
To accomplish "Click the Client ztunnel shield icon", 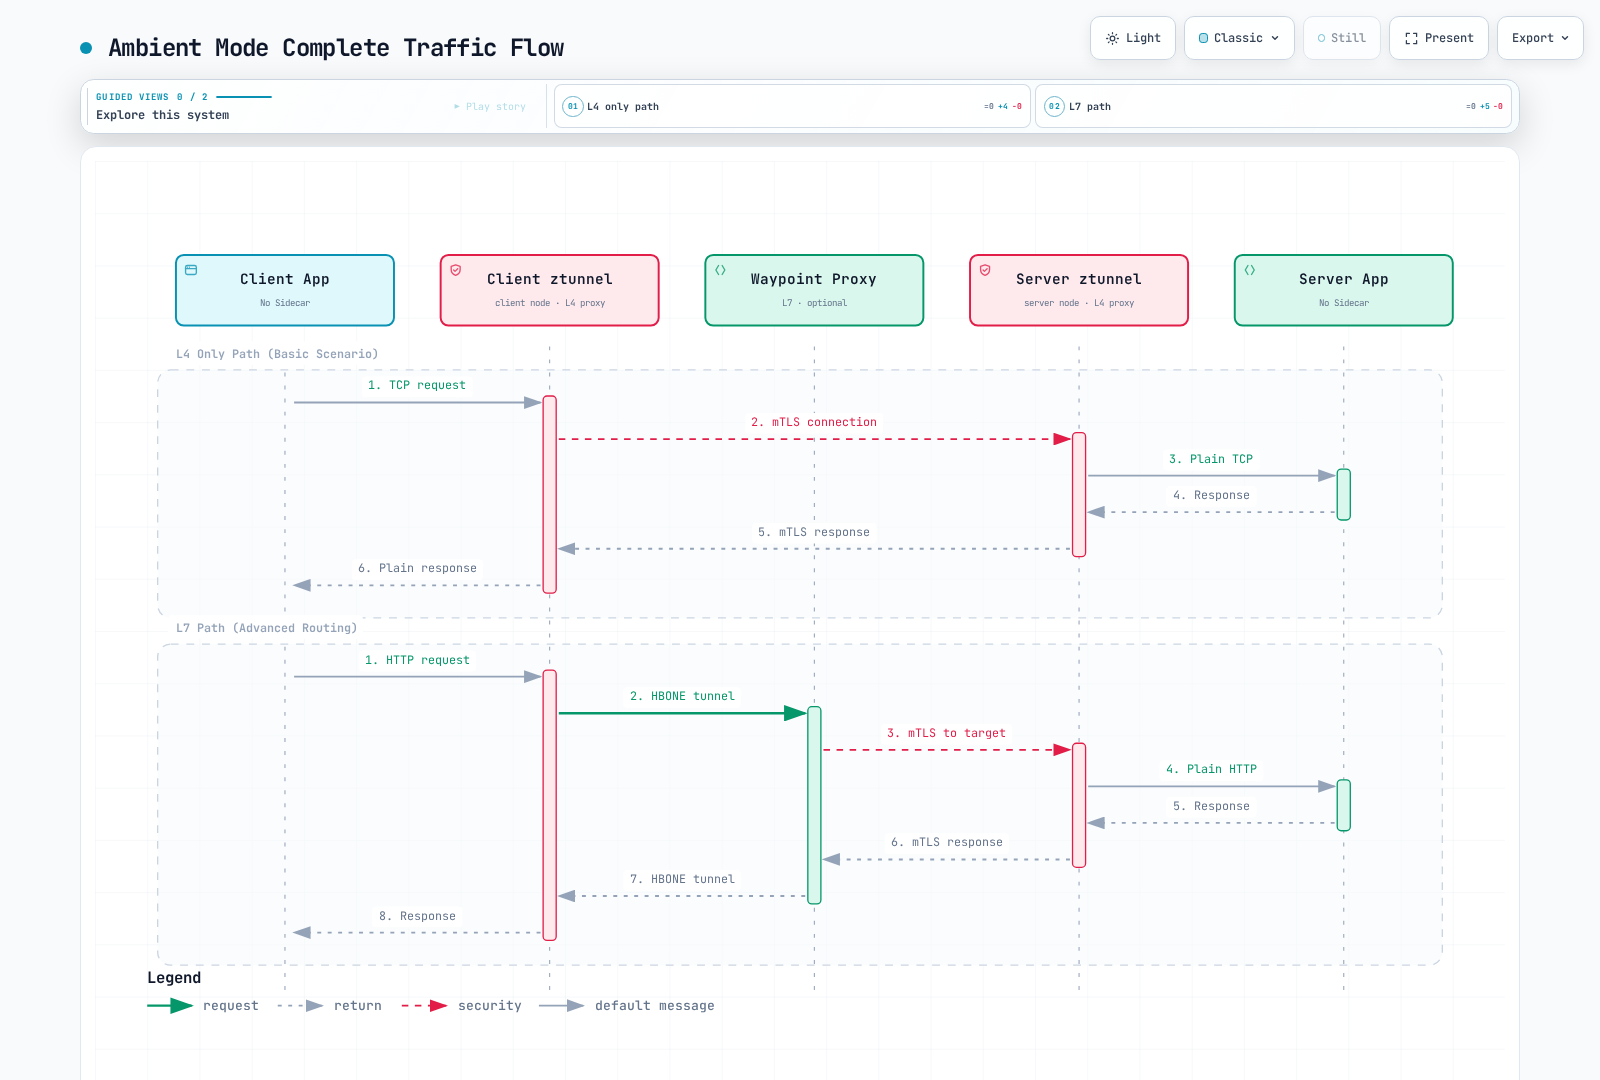I will pyautogui.click(x=456, y=270).
